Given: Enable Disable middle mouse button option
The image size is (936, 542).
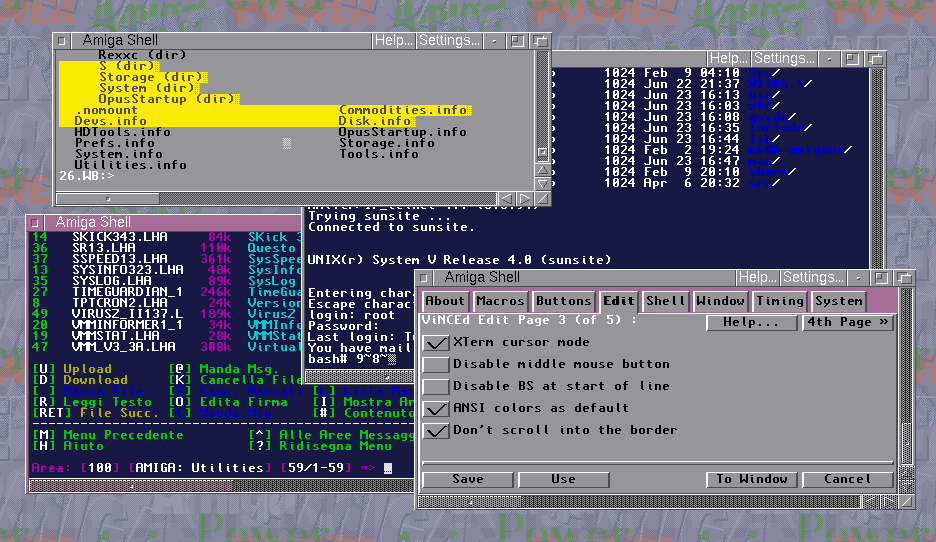Looking at the screenshot, I should tap(436, 365).
